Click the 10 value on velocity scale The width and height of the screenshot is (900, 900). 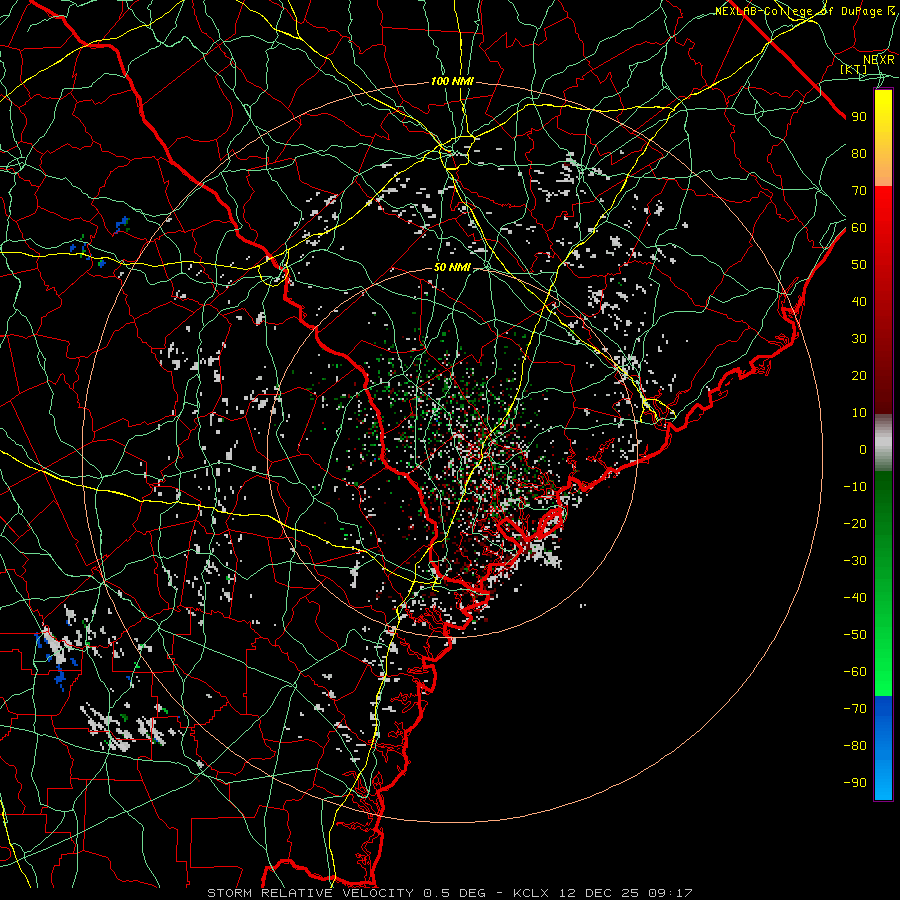pos(859,413)
